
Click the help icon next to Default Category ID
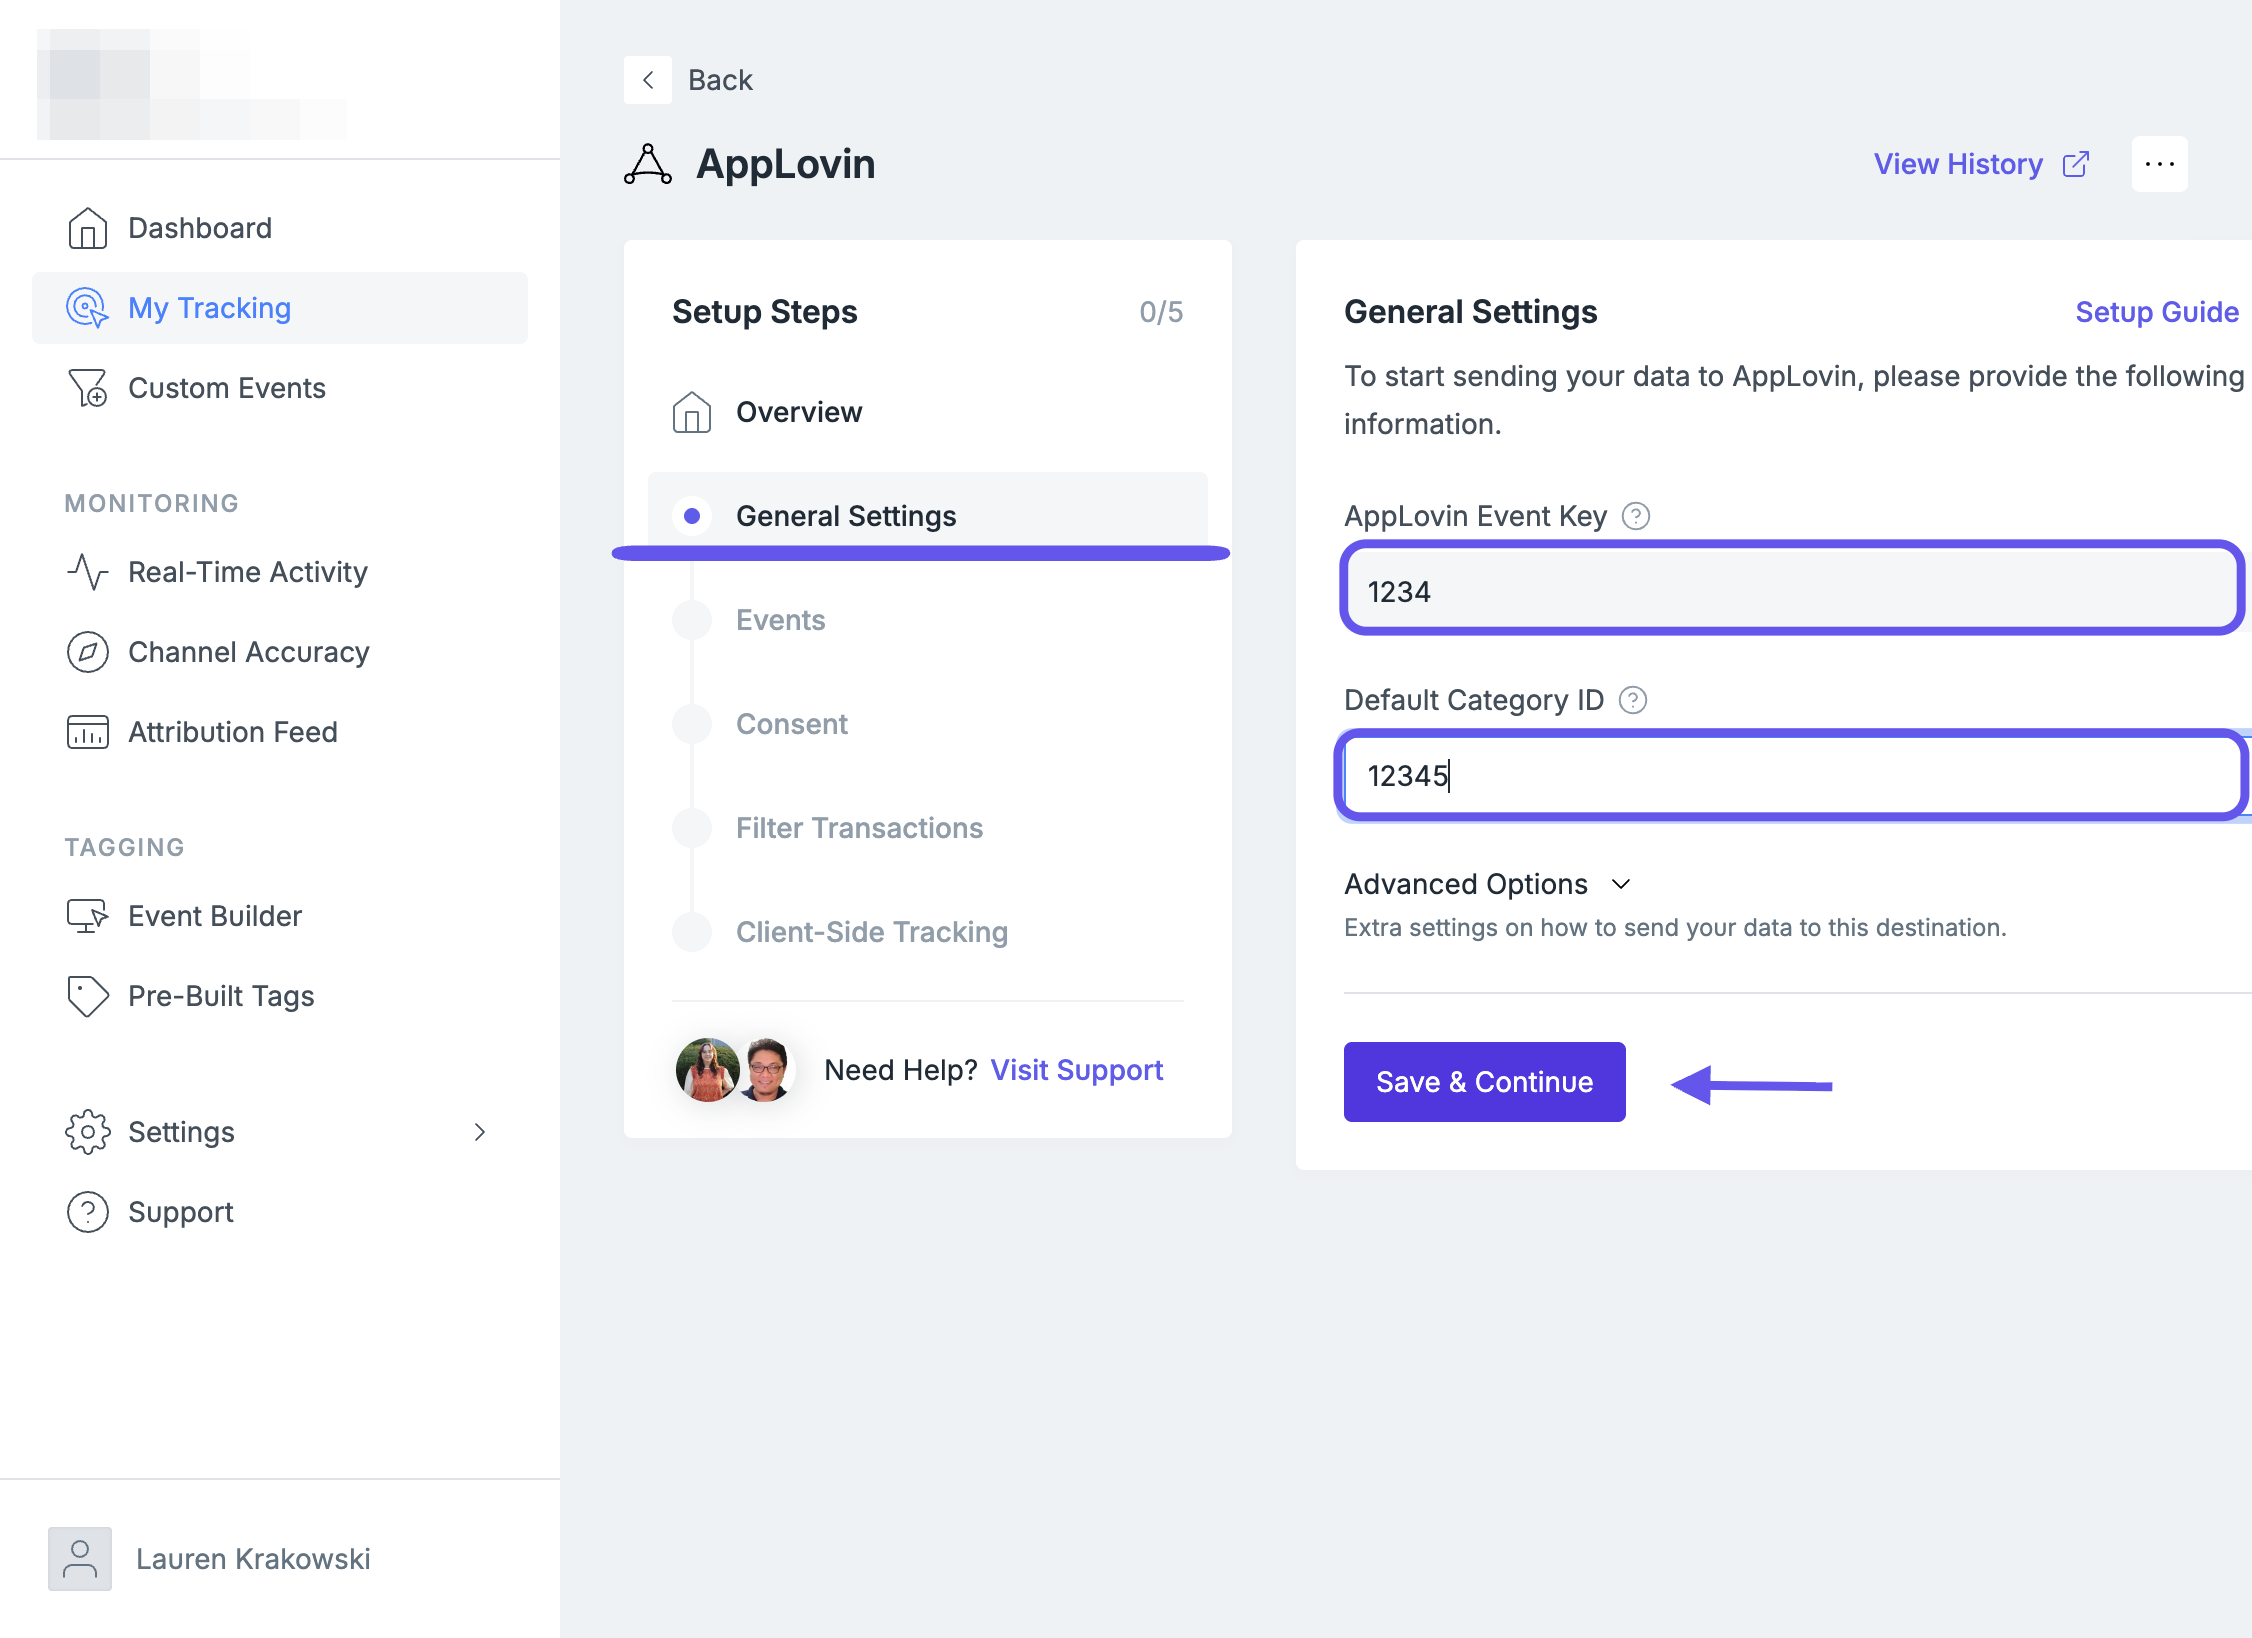click(x=1633, y=700)
